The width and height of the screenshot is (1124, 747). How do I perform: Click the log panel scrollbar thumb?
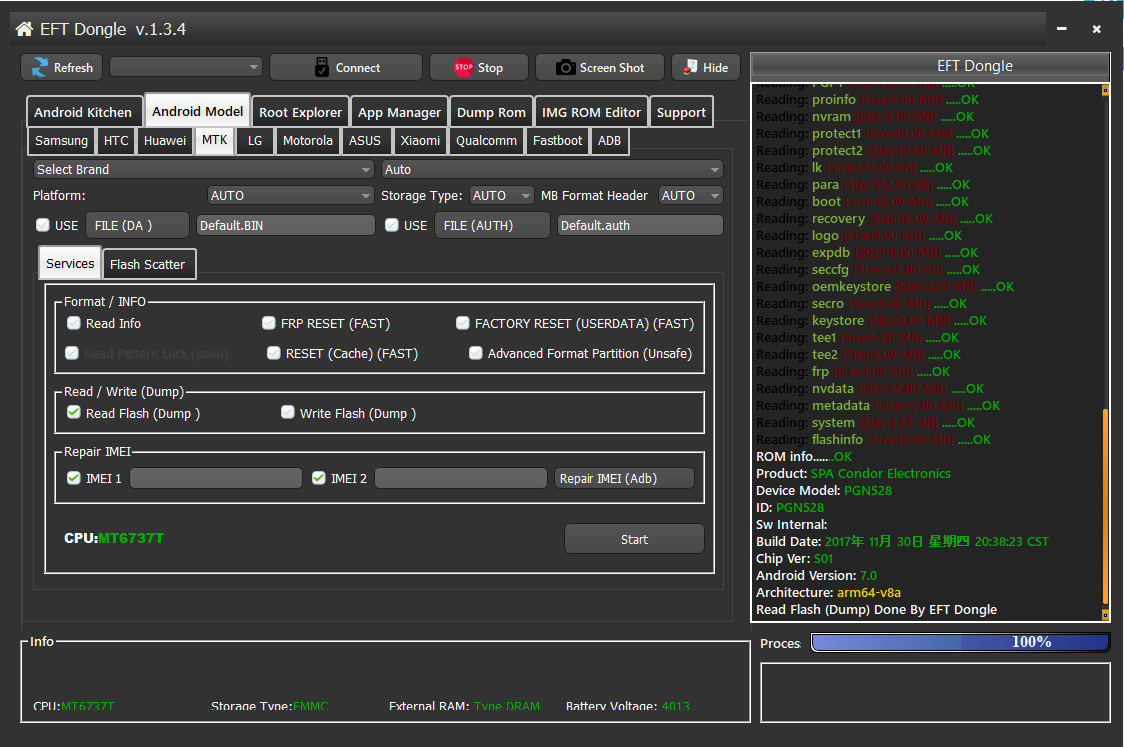pos(1105,507)
